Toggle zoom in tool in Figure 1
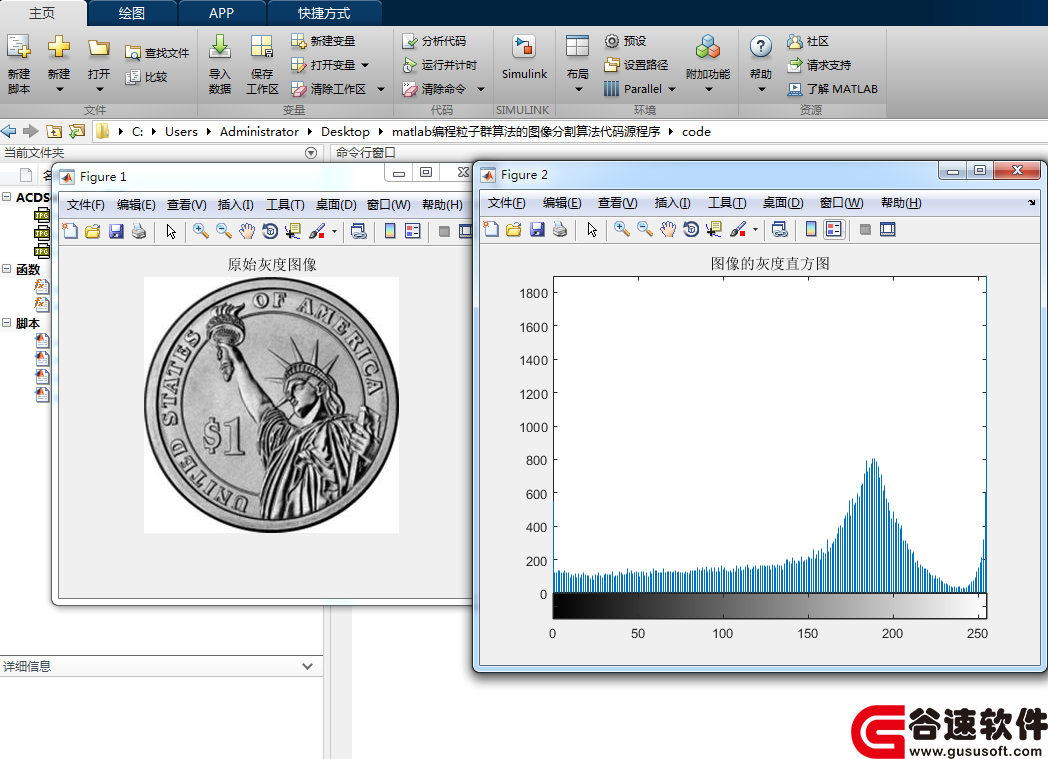This screenshot has height=759, width=1048. pos(201,231)
